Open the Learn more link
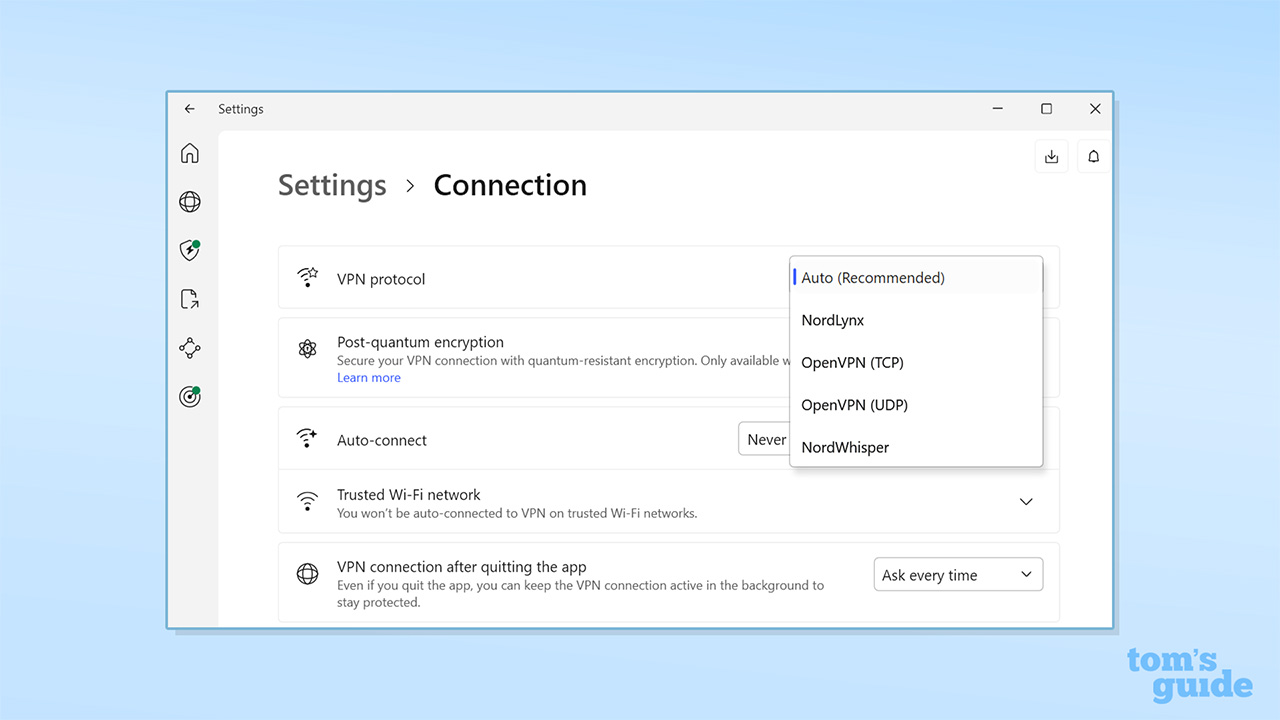Screen dimensions: 1280x720 coord(369,378)
